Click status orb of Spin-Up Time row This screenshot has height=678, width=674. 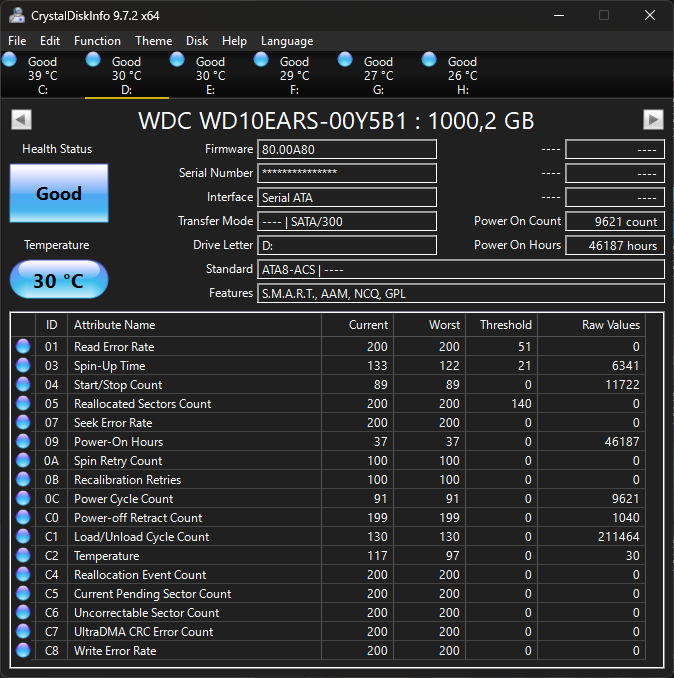tap(23, 365)
